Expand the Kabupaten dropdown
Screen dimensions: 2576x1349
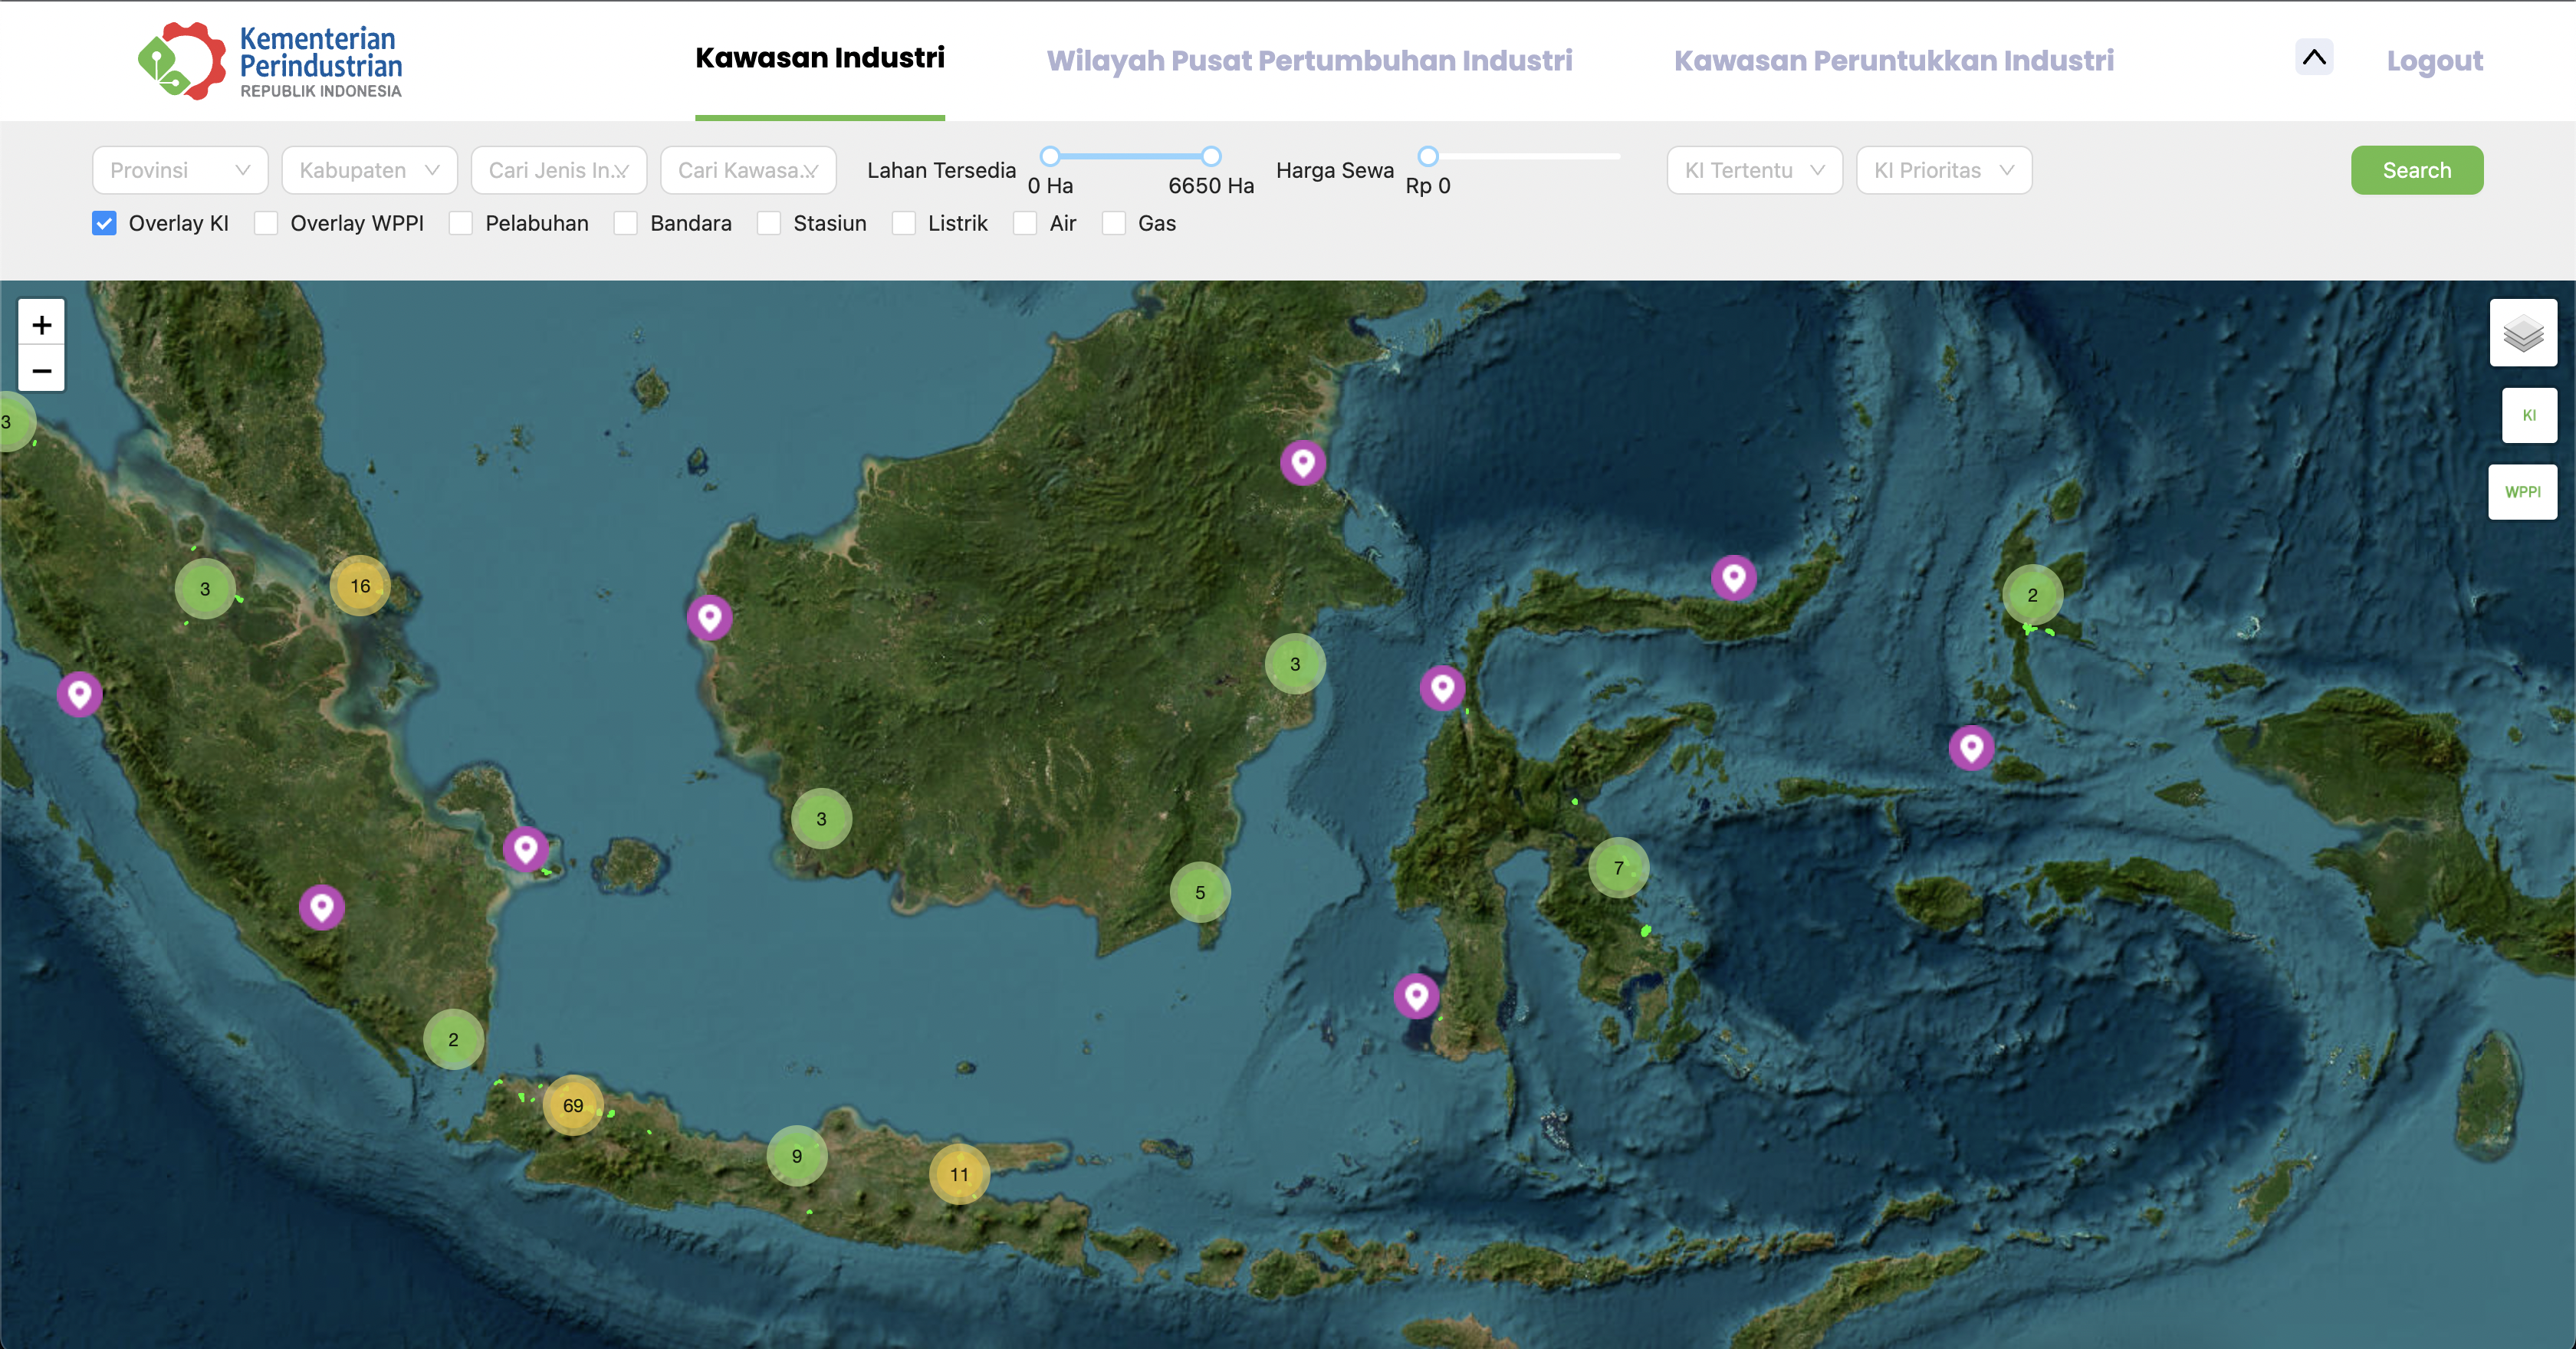369,170
